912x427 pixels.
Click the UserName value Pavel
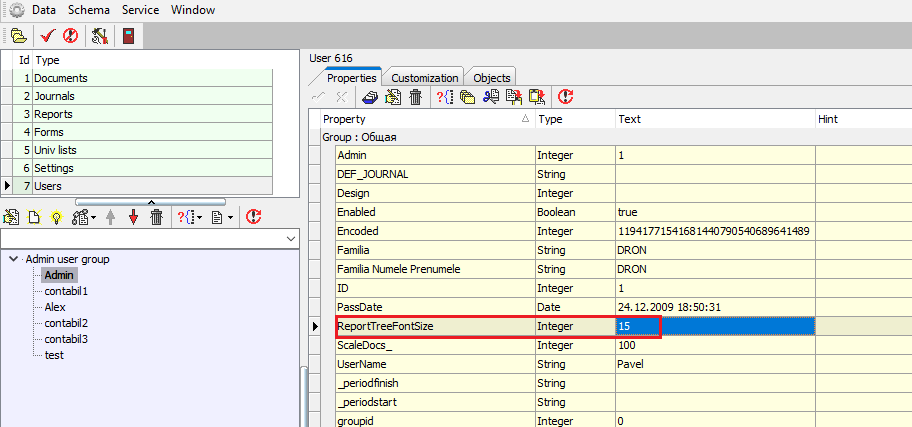pyautogui.click(x=715, y=365)
